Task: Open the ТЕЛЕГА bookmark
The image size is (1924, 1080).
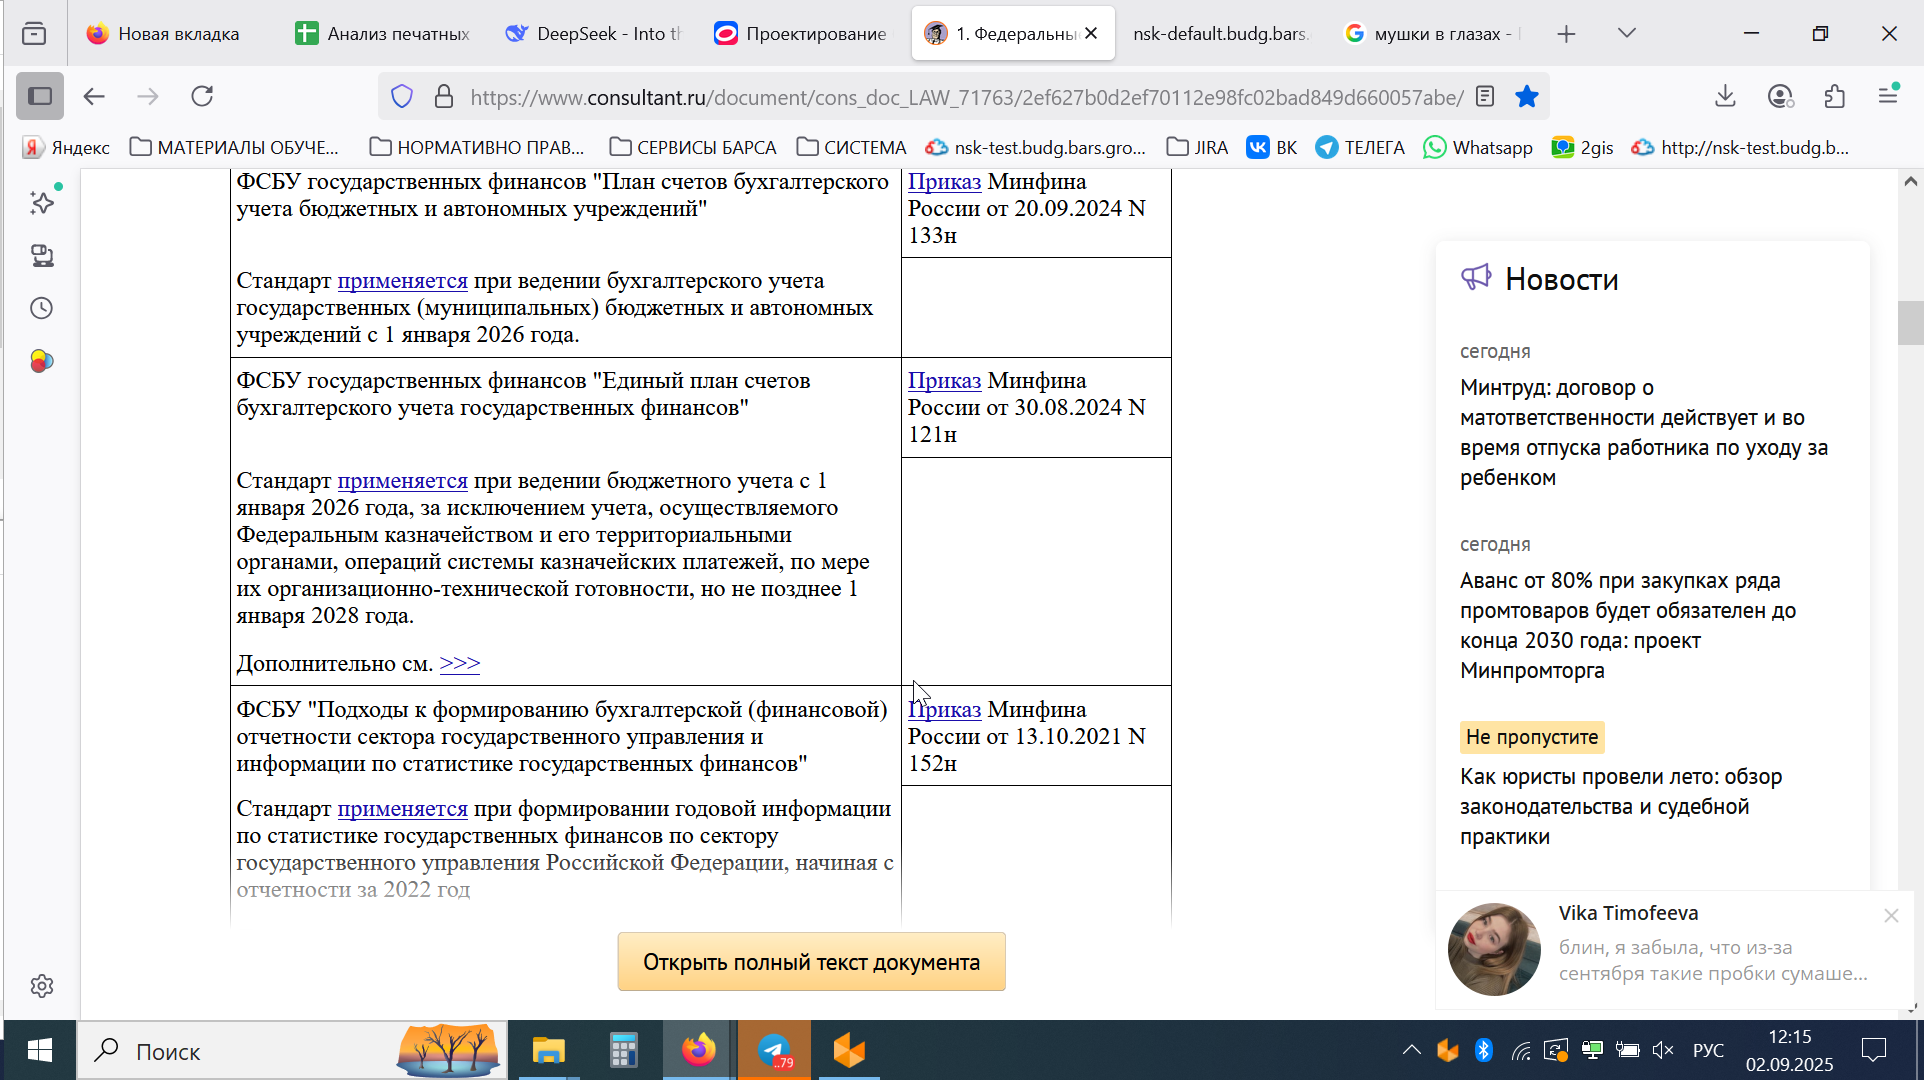Action: (1360, 147)
